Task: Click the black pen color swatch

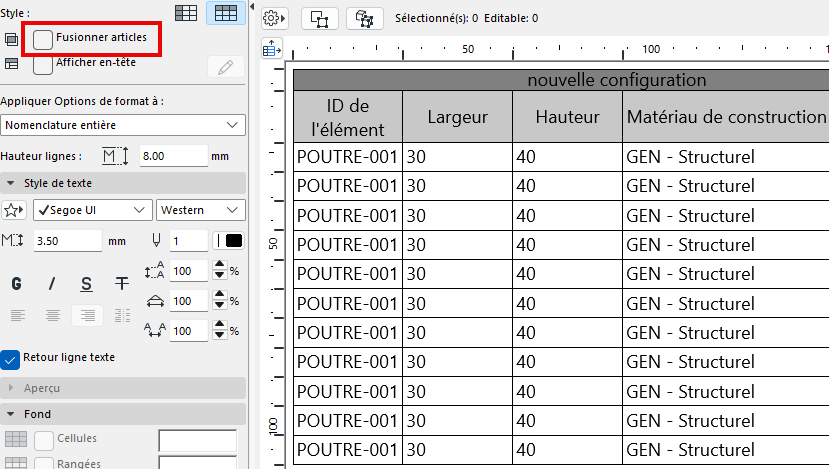Action: click(x=234, y=241)
